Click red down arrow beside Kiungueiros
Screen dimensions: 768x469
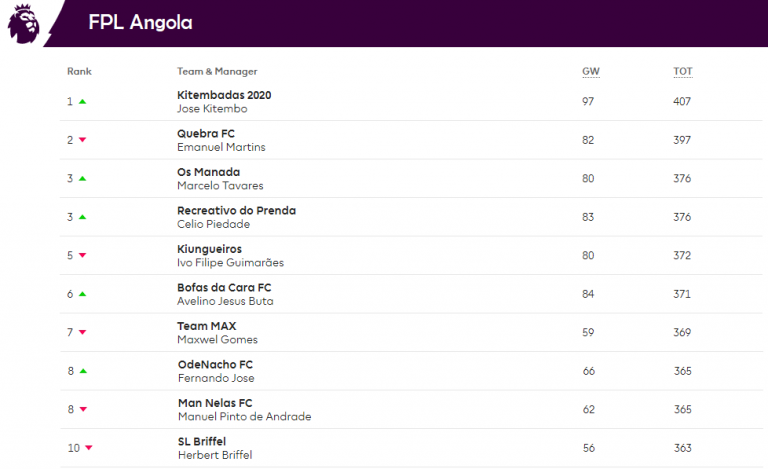[83, 256]
